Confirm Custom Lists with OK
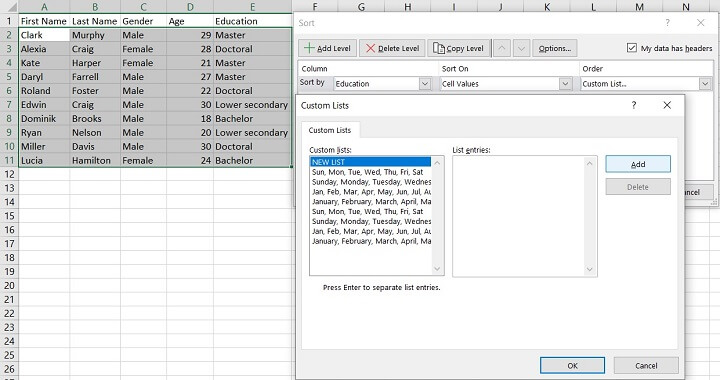The height and width of the screenshot is (380, 720). [x=572, y=366]
